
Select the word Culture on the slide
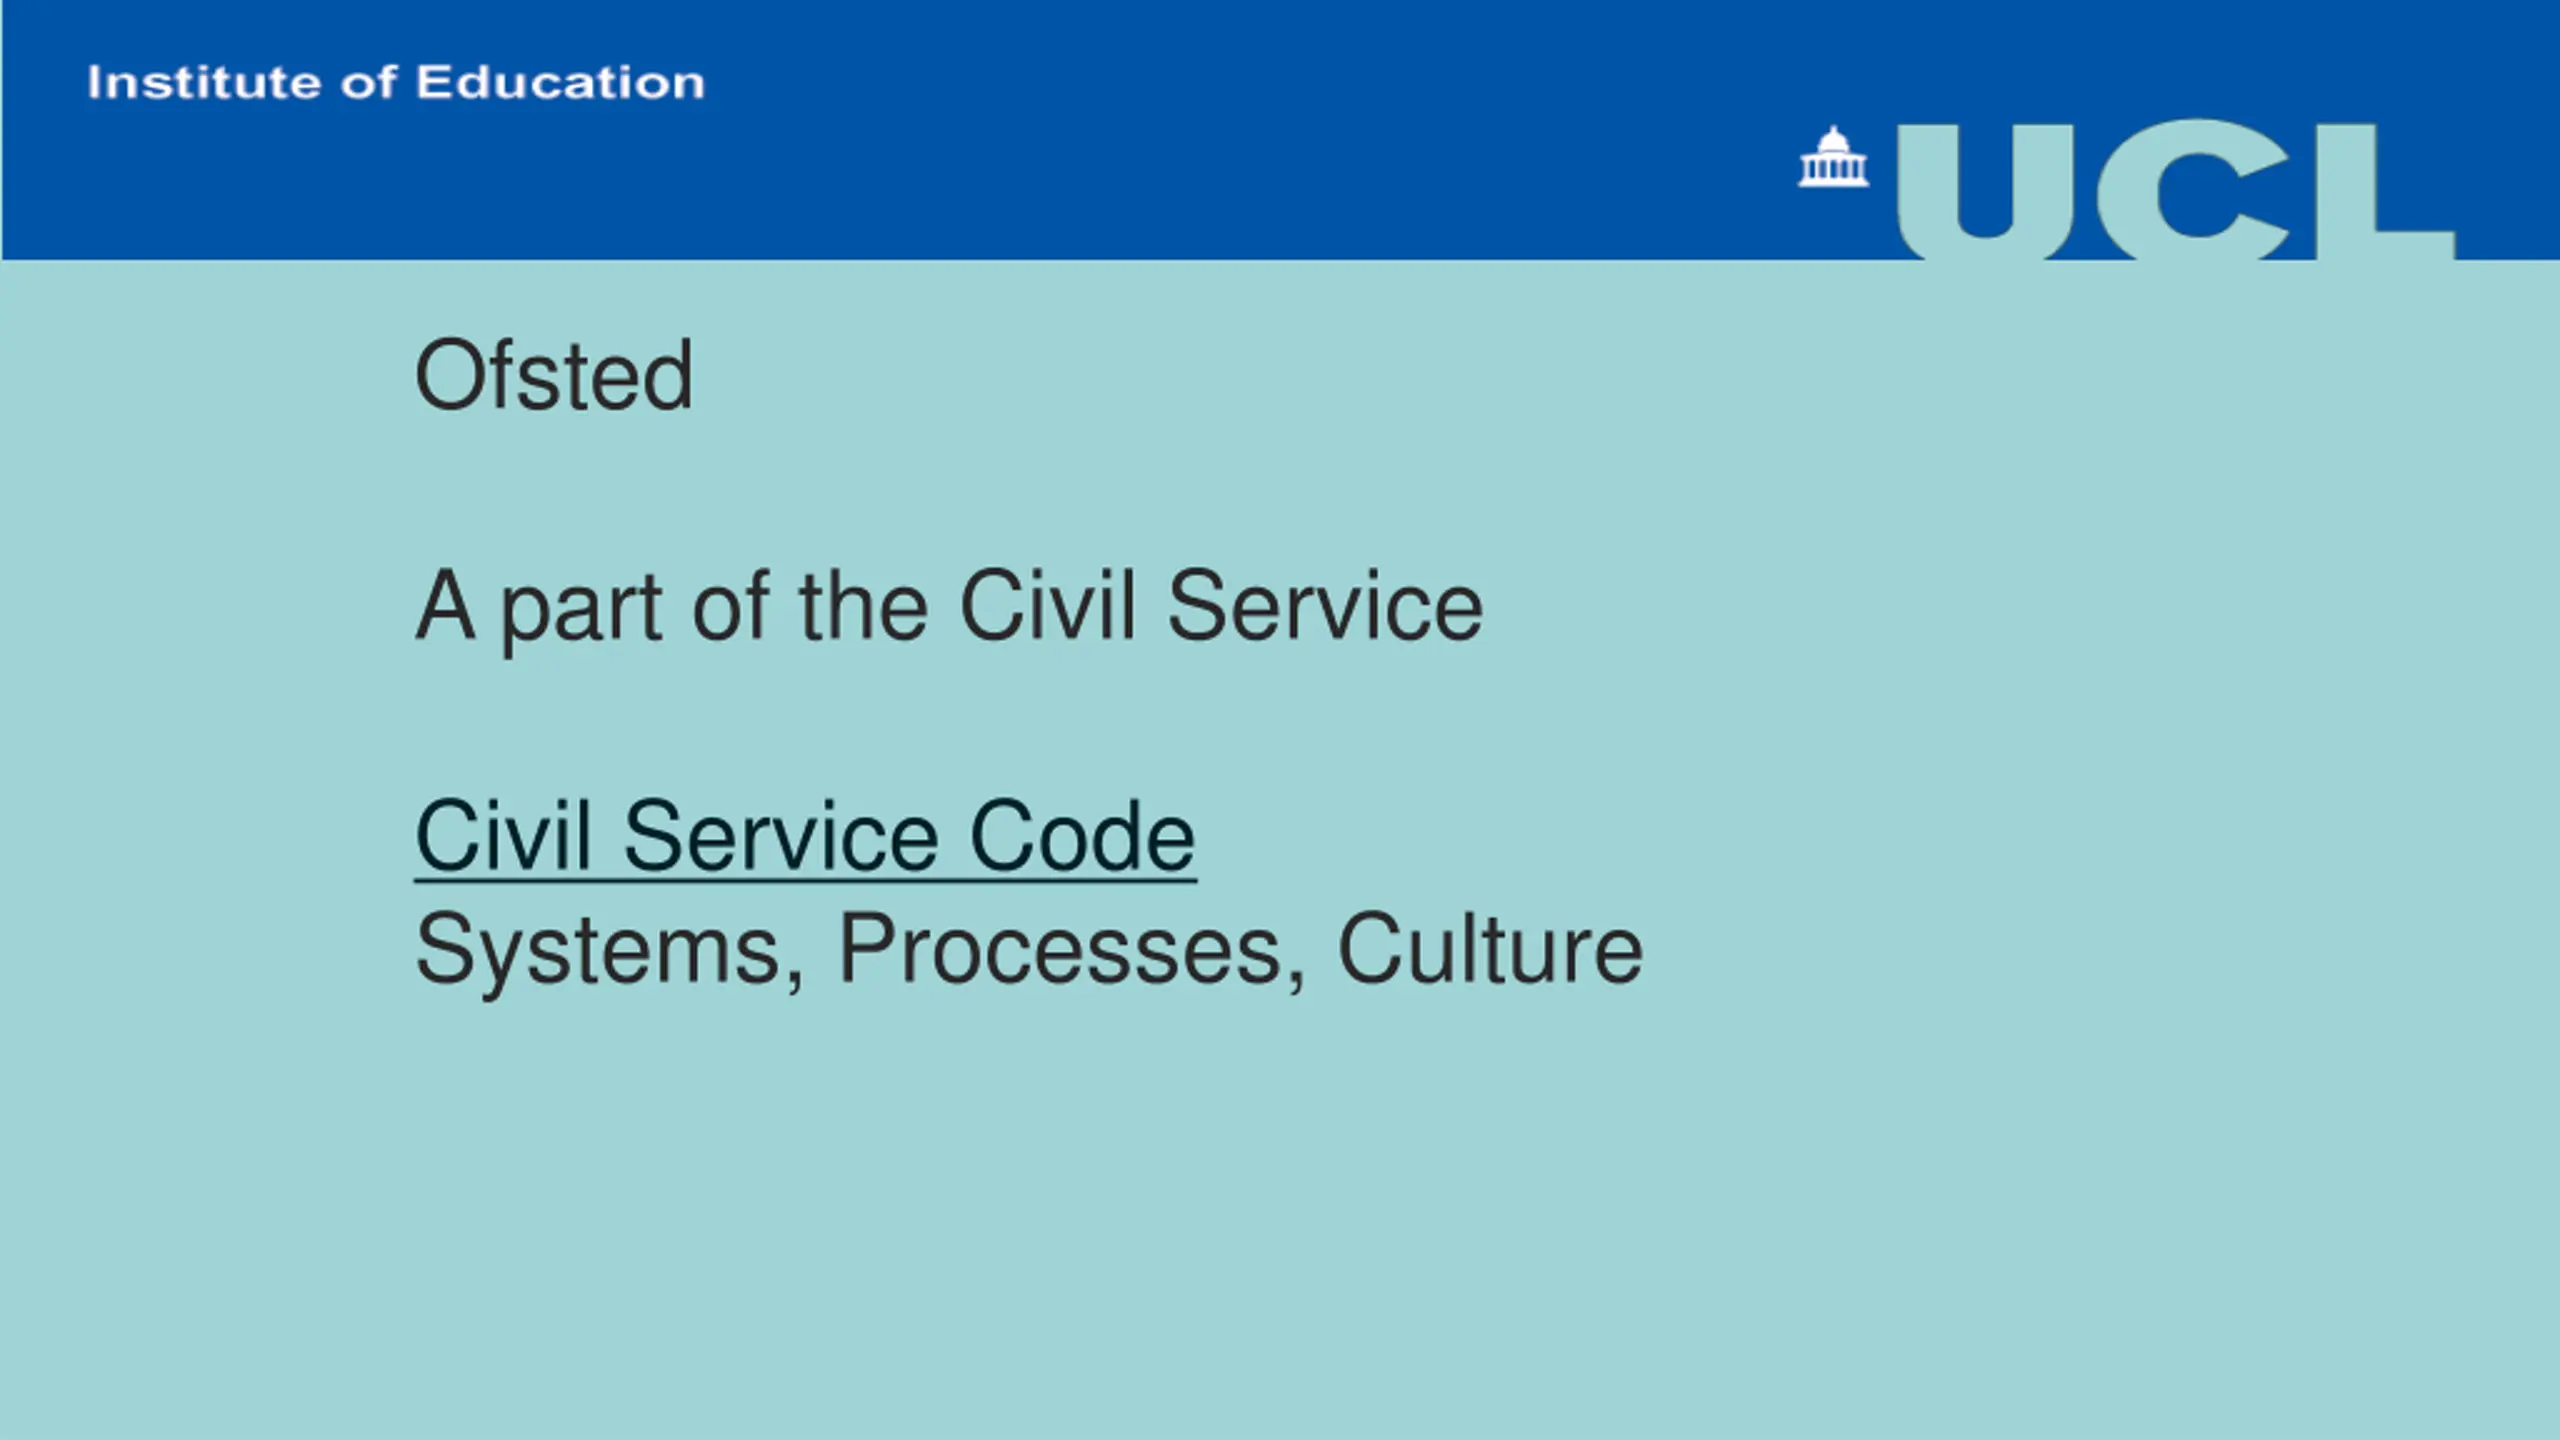(1490, 948)
